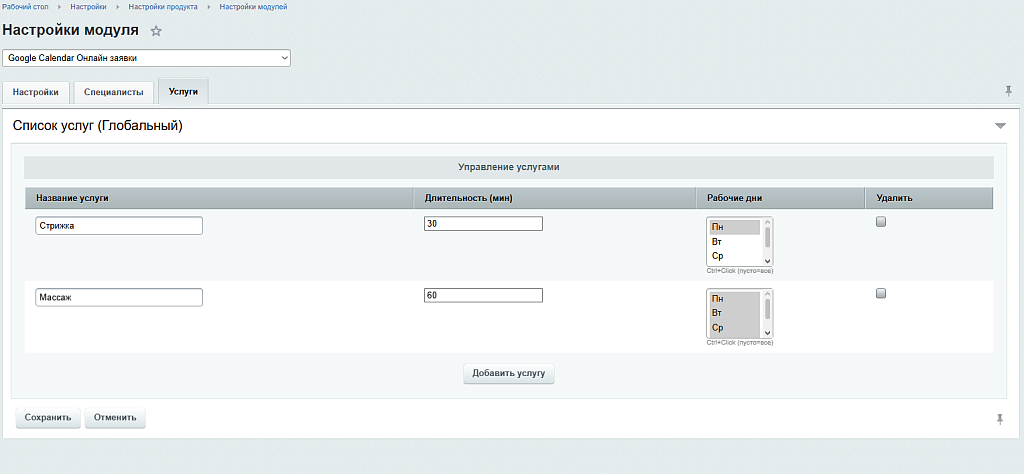The height and width of the screenshot is (474, 1024).
Task: Open the Специалисты tab
Action: point(114,92)
